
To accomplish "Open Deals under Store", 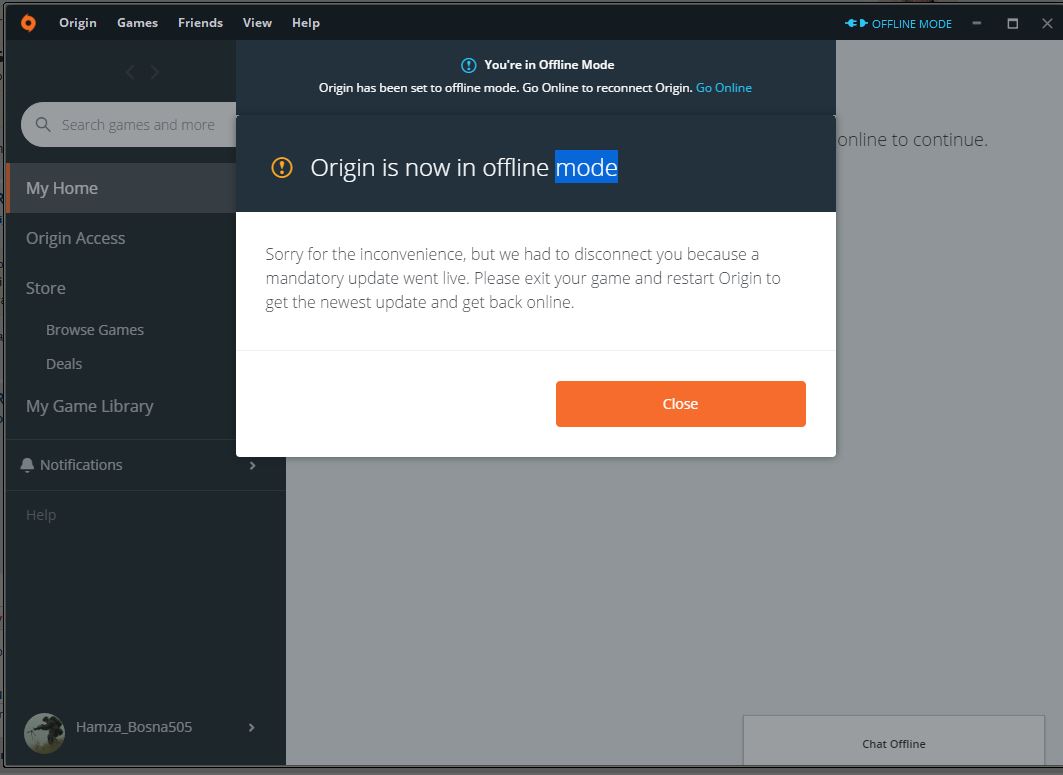I will tap(64, 364).
